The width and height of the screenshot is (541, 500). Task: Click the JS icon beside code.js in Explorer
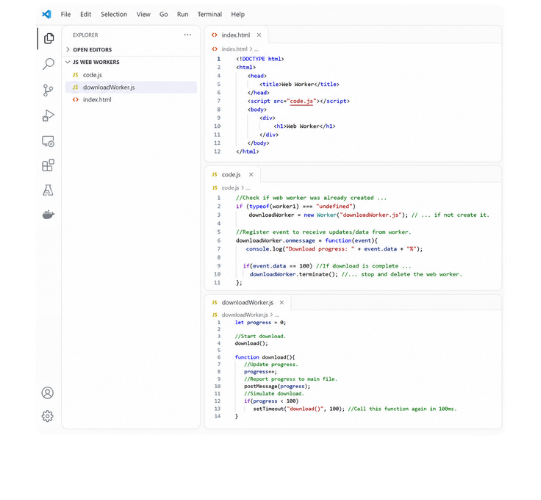(75, 75)
